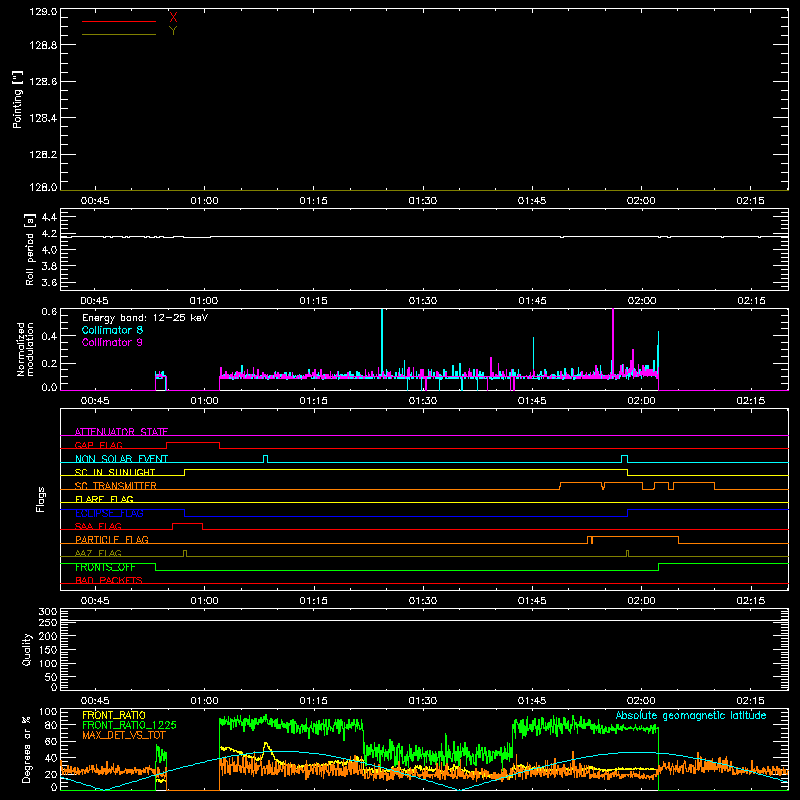Click the raised PARTICLE_FLAG segment

[x=635, y=537]
